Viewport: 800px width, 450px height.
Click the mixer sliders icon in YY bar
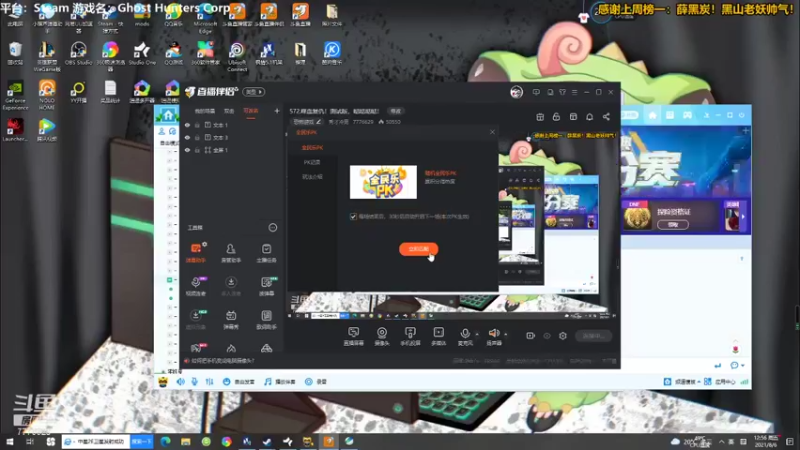coord(209,382)
